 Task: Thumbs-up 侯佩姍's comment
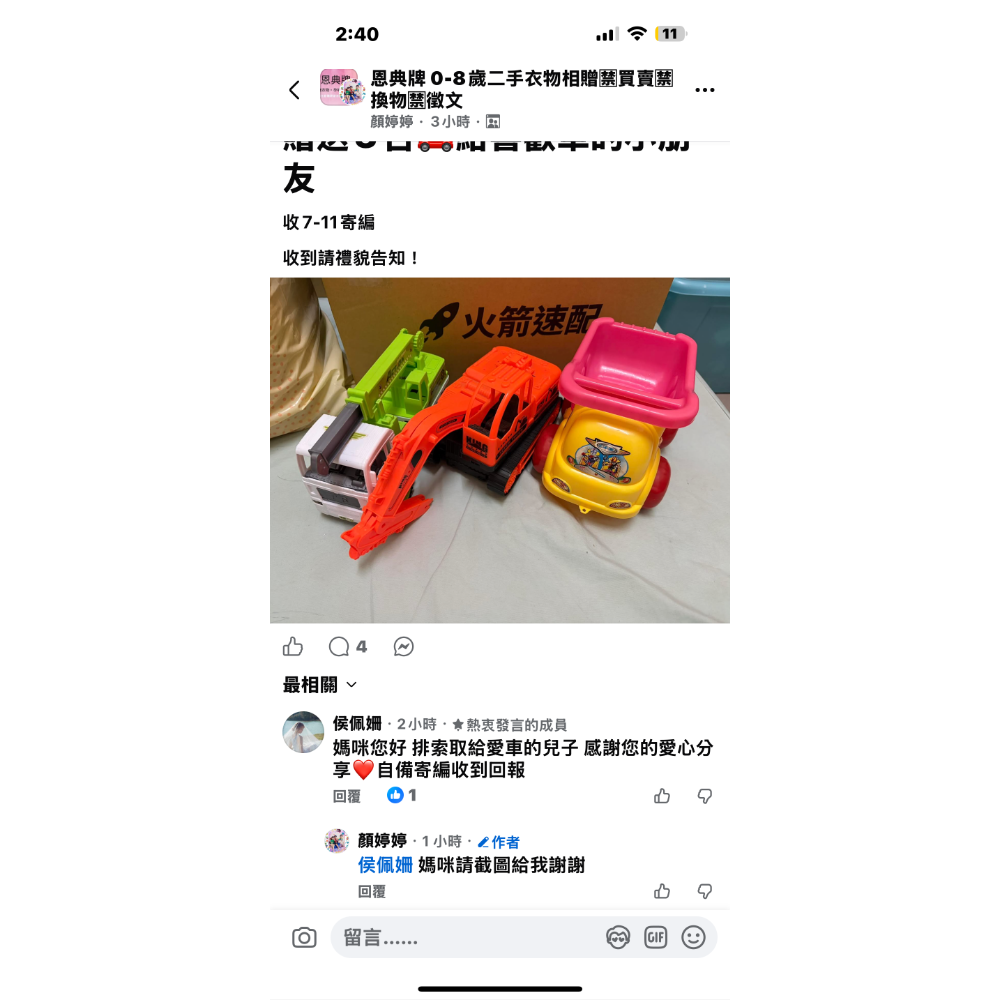[x=662, y=796]
